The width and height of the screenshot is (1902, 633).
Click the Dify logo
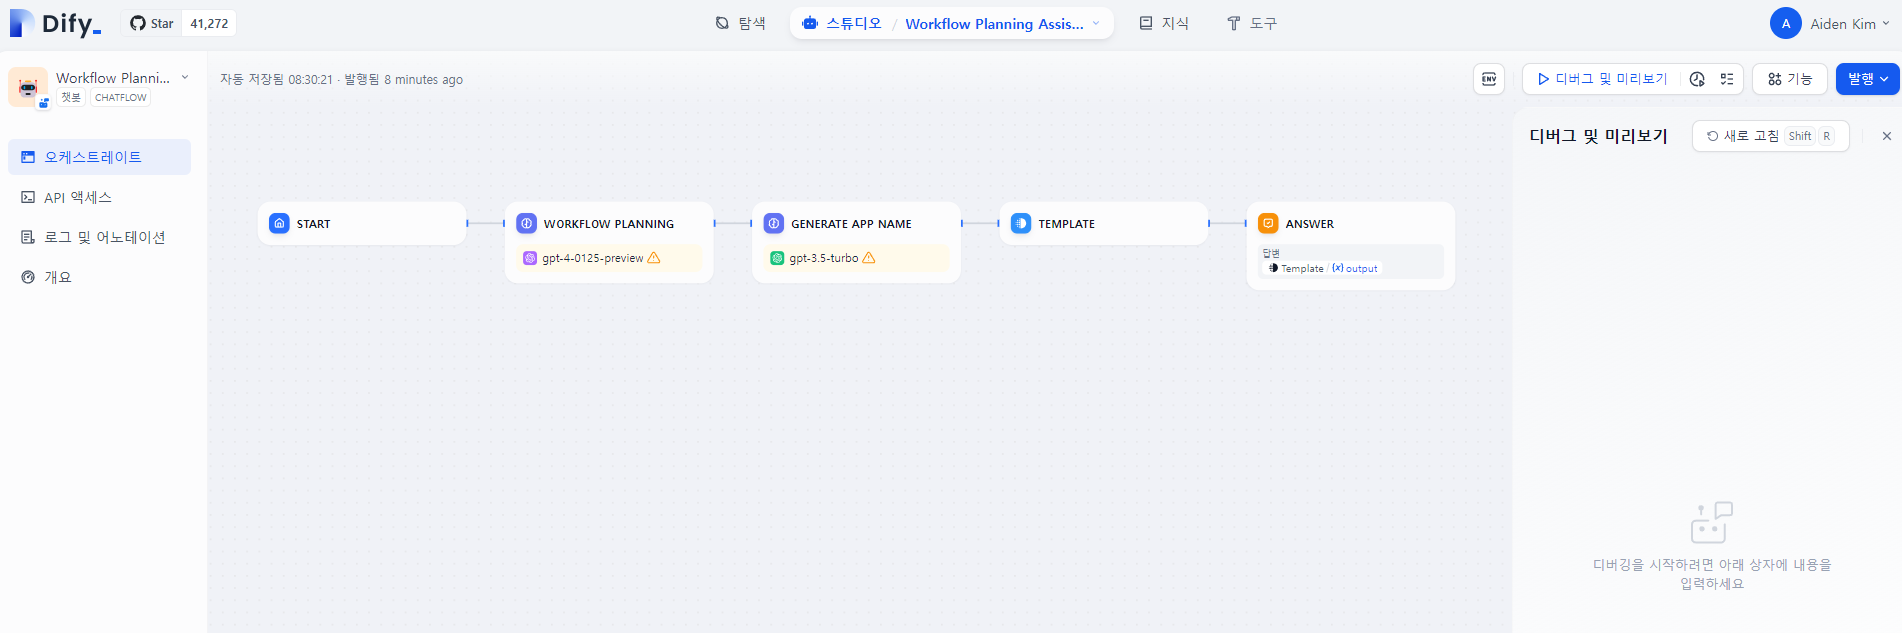56,23
